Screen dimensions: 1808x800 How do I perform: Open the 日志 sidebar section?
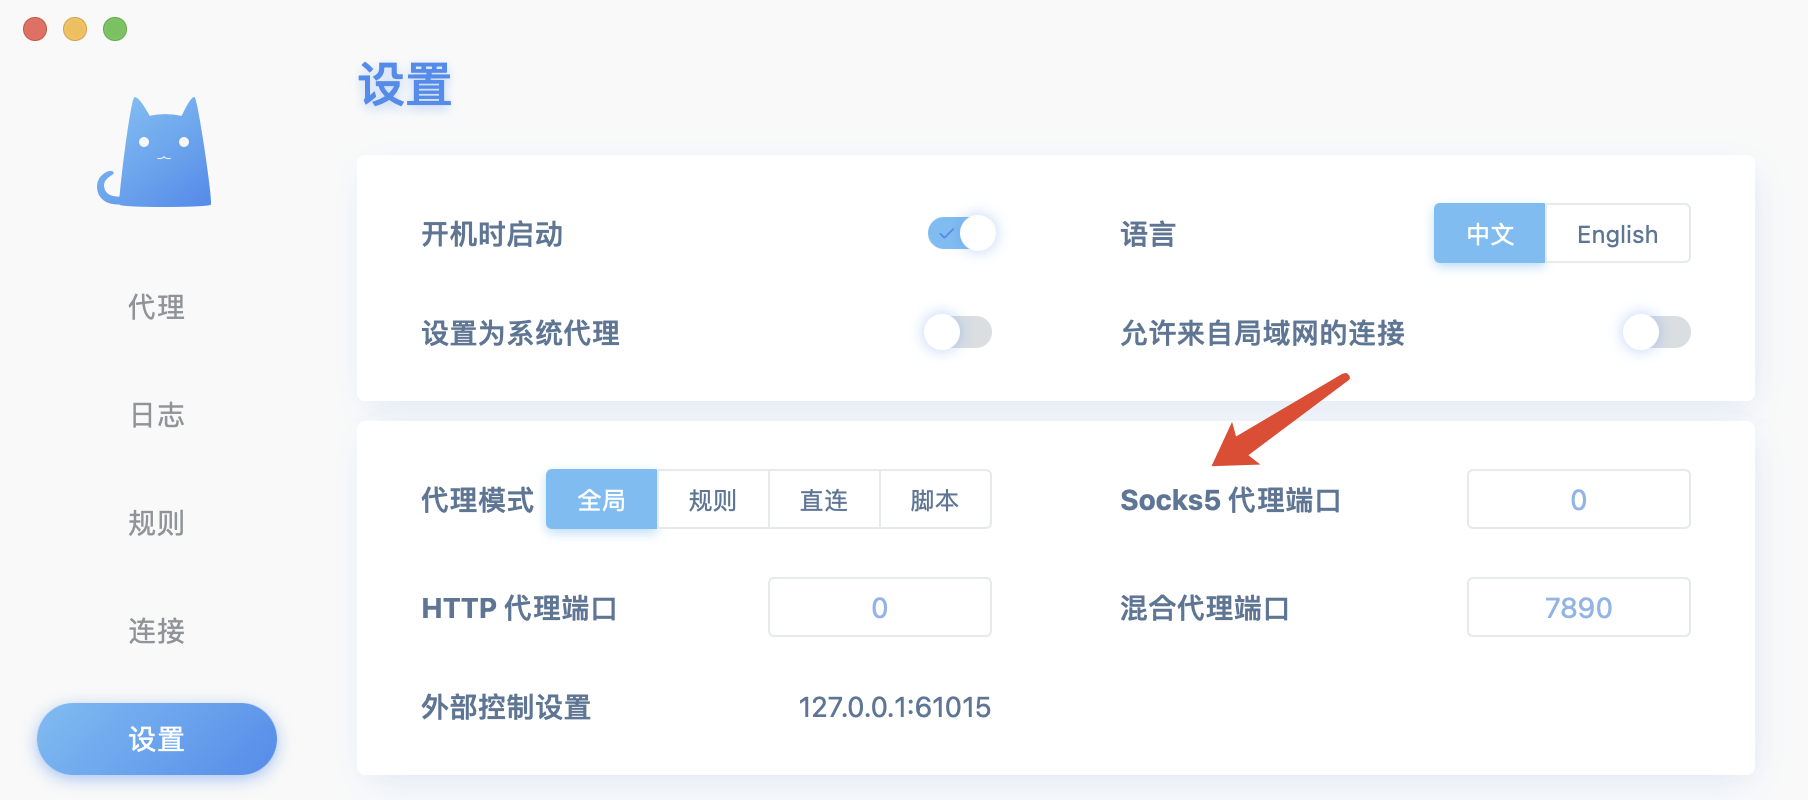tap(157, 415)
